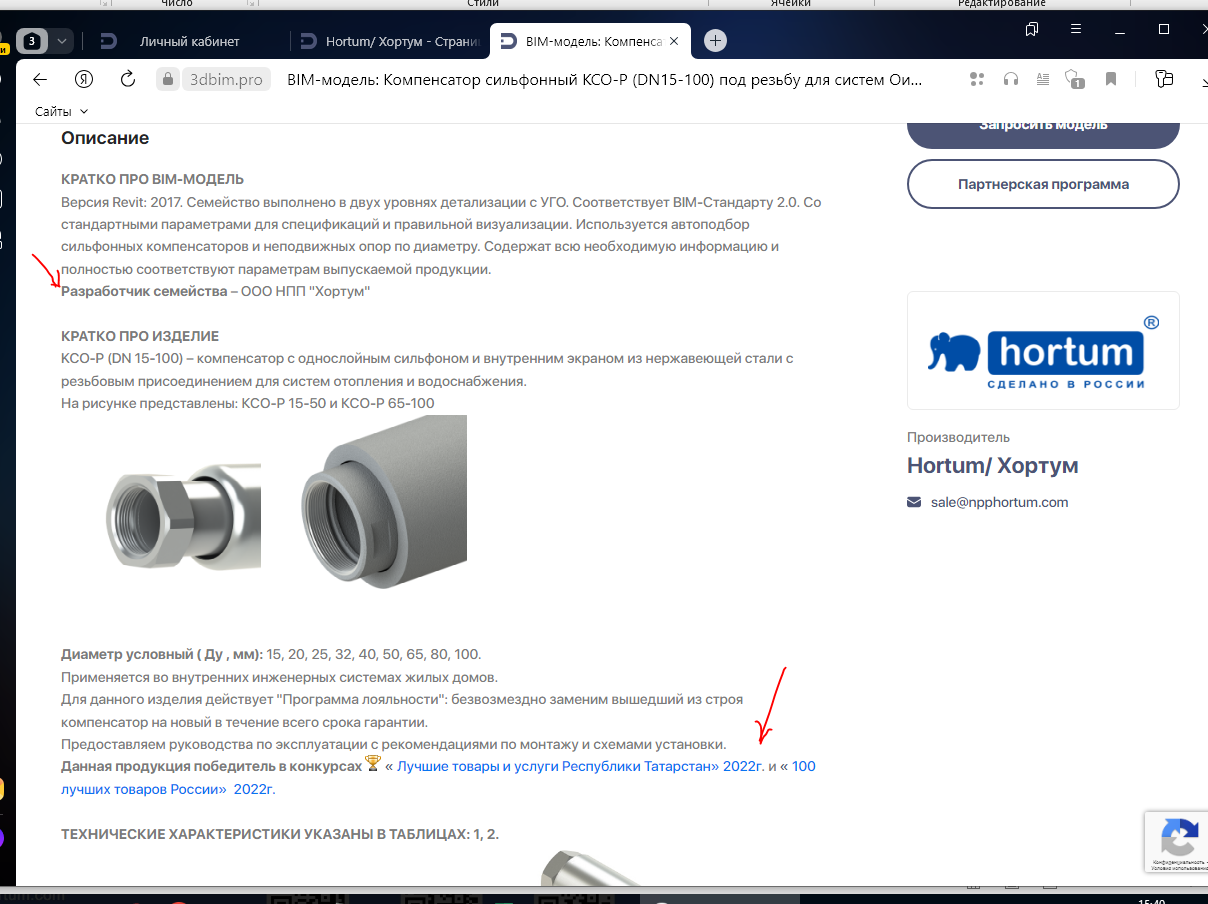The height and width of the screenshot is (904, 1208).
Task: Open the Hortum/ Хортум manufacturer name
Action: [x=992, y=465]
